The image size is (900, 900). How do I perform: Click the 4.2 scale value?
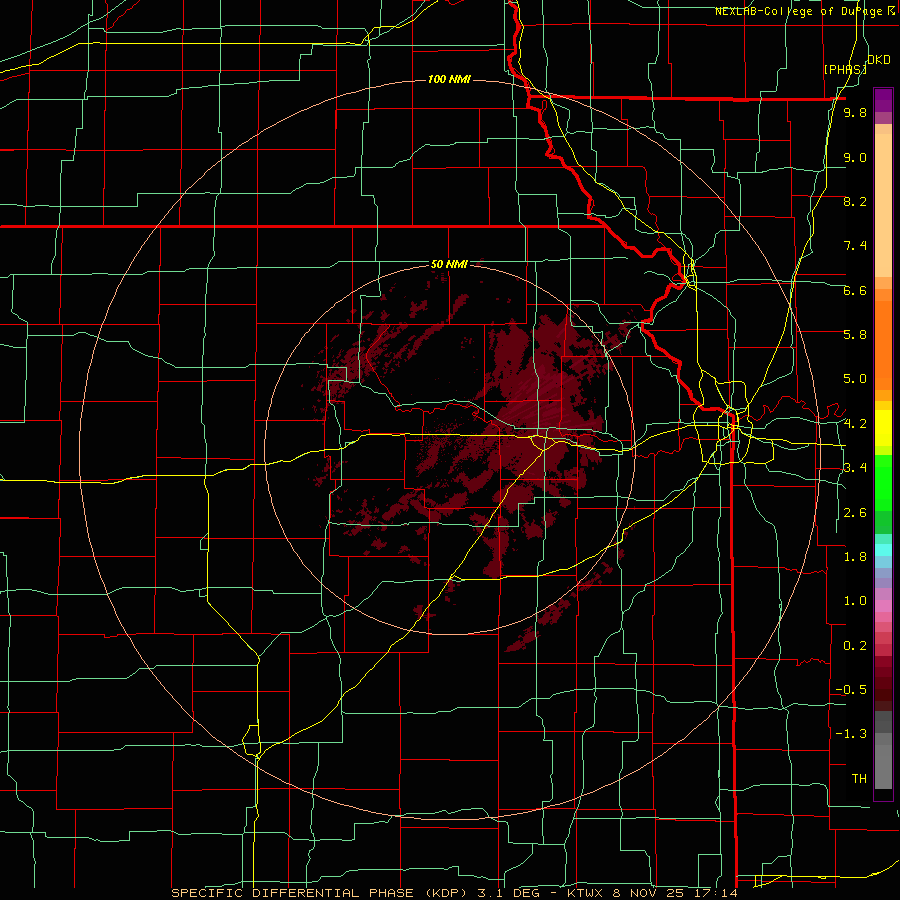[x=855, y=424]
